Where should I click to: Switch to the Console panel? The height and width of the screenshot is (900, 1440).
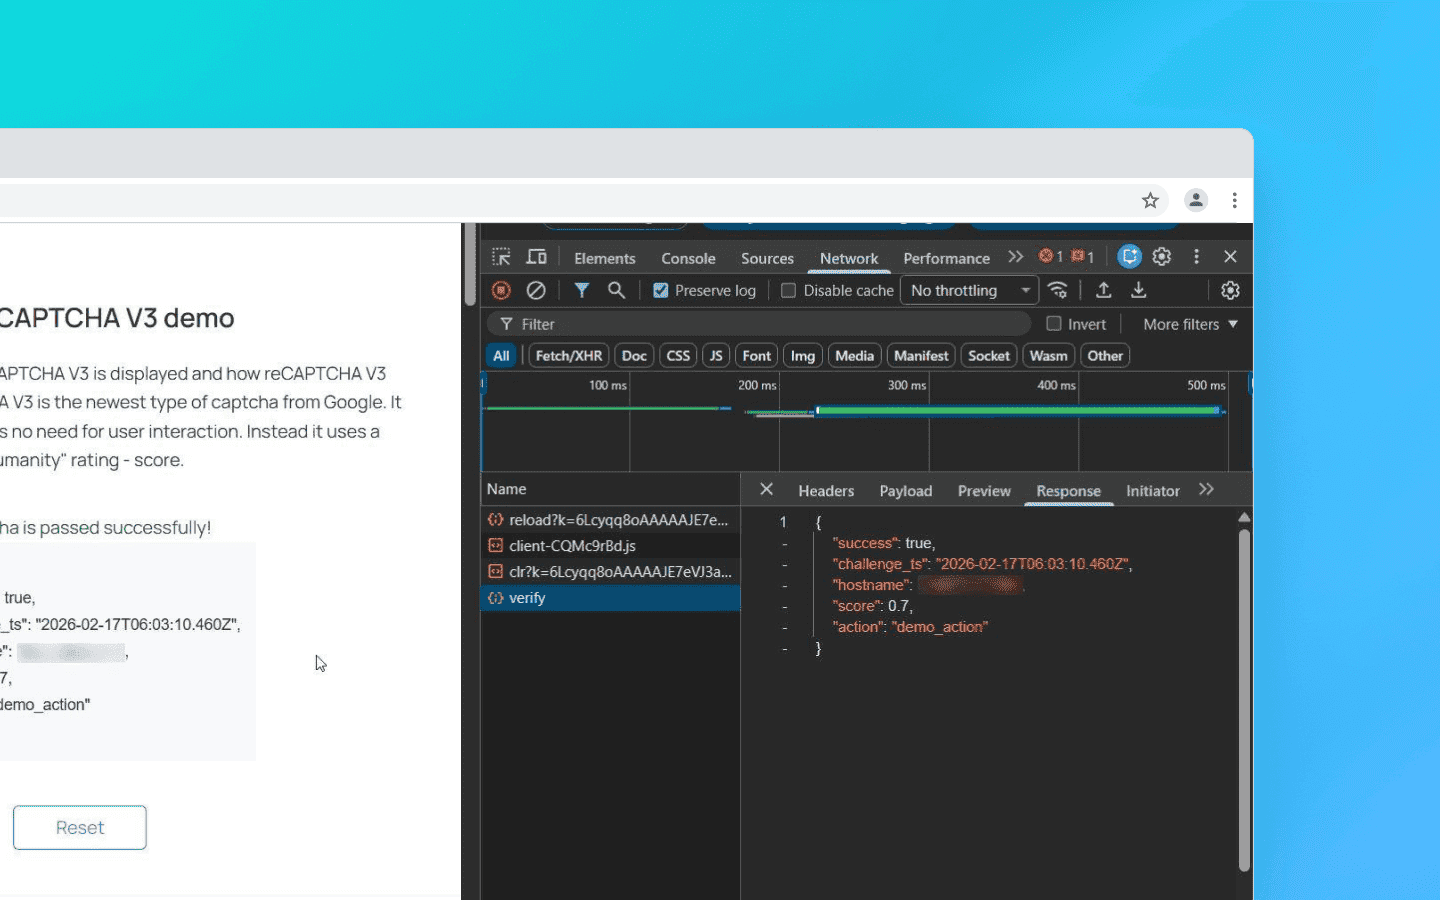coord(688,258)
